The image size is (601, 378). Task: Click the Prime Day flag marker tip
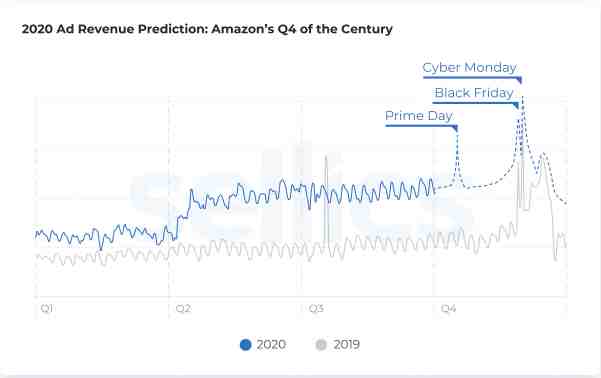pos(455,128)
